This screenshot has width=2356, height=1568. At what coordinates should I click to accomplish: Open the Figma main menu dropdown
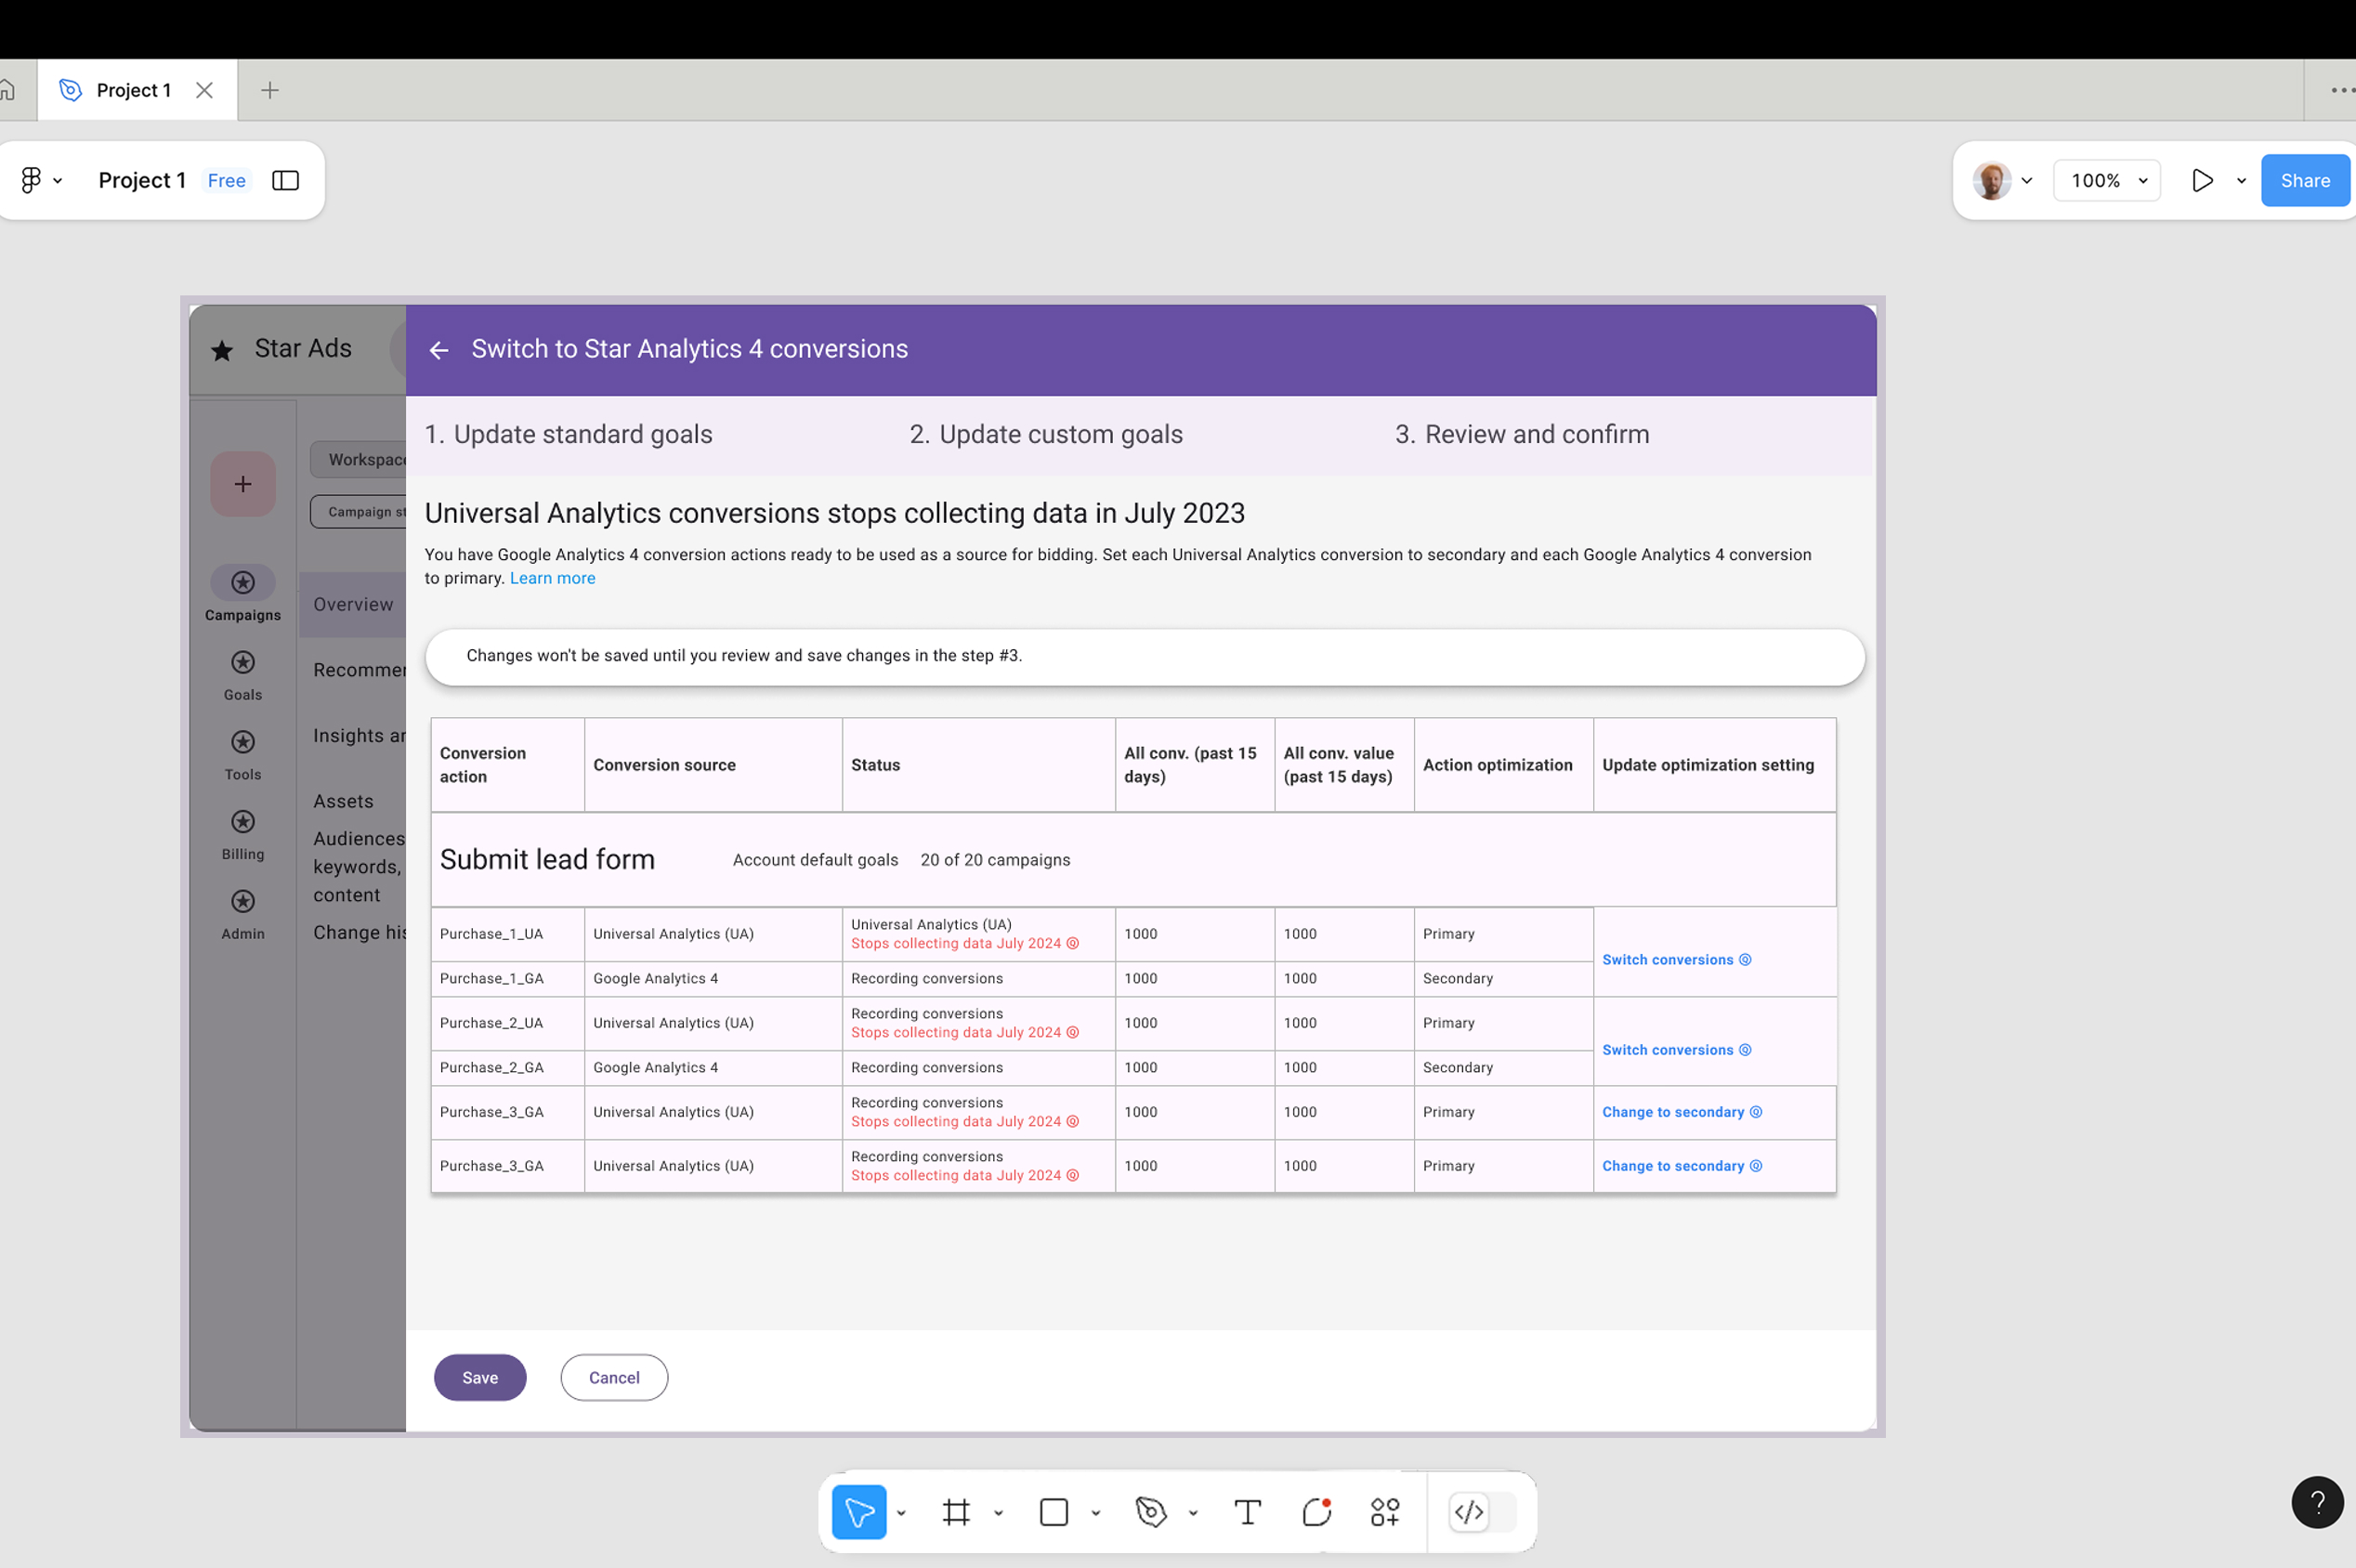coord(40,180)
